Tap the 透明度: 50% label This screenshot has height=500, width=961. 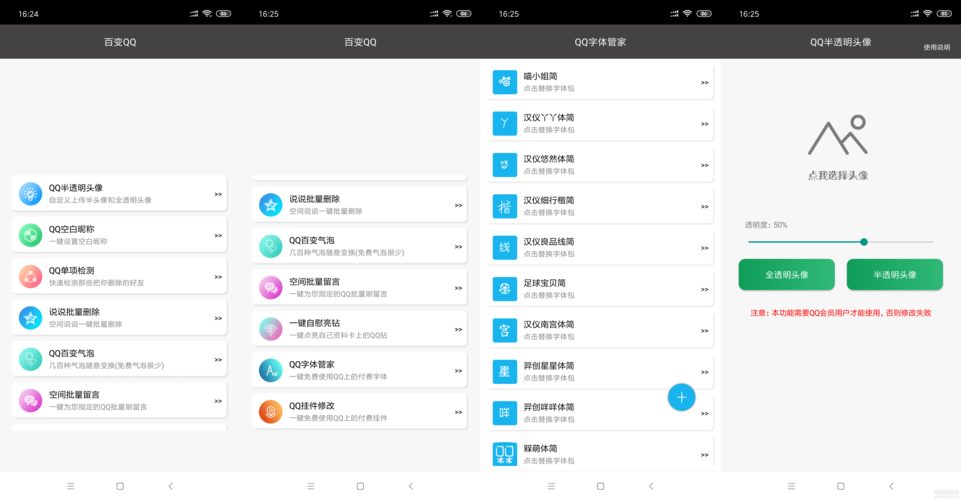[766, 225]
